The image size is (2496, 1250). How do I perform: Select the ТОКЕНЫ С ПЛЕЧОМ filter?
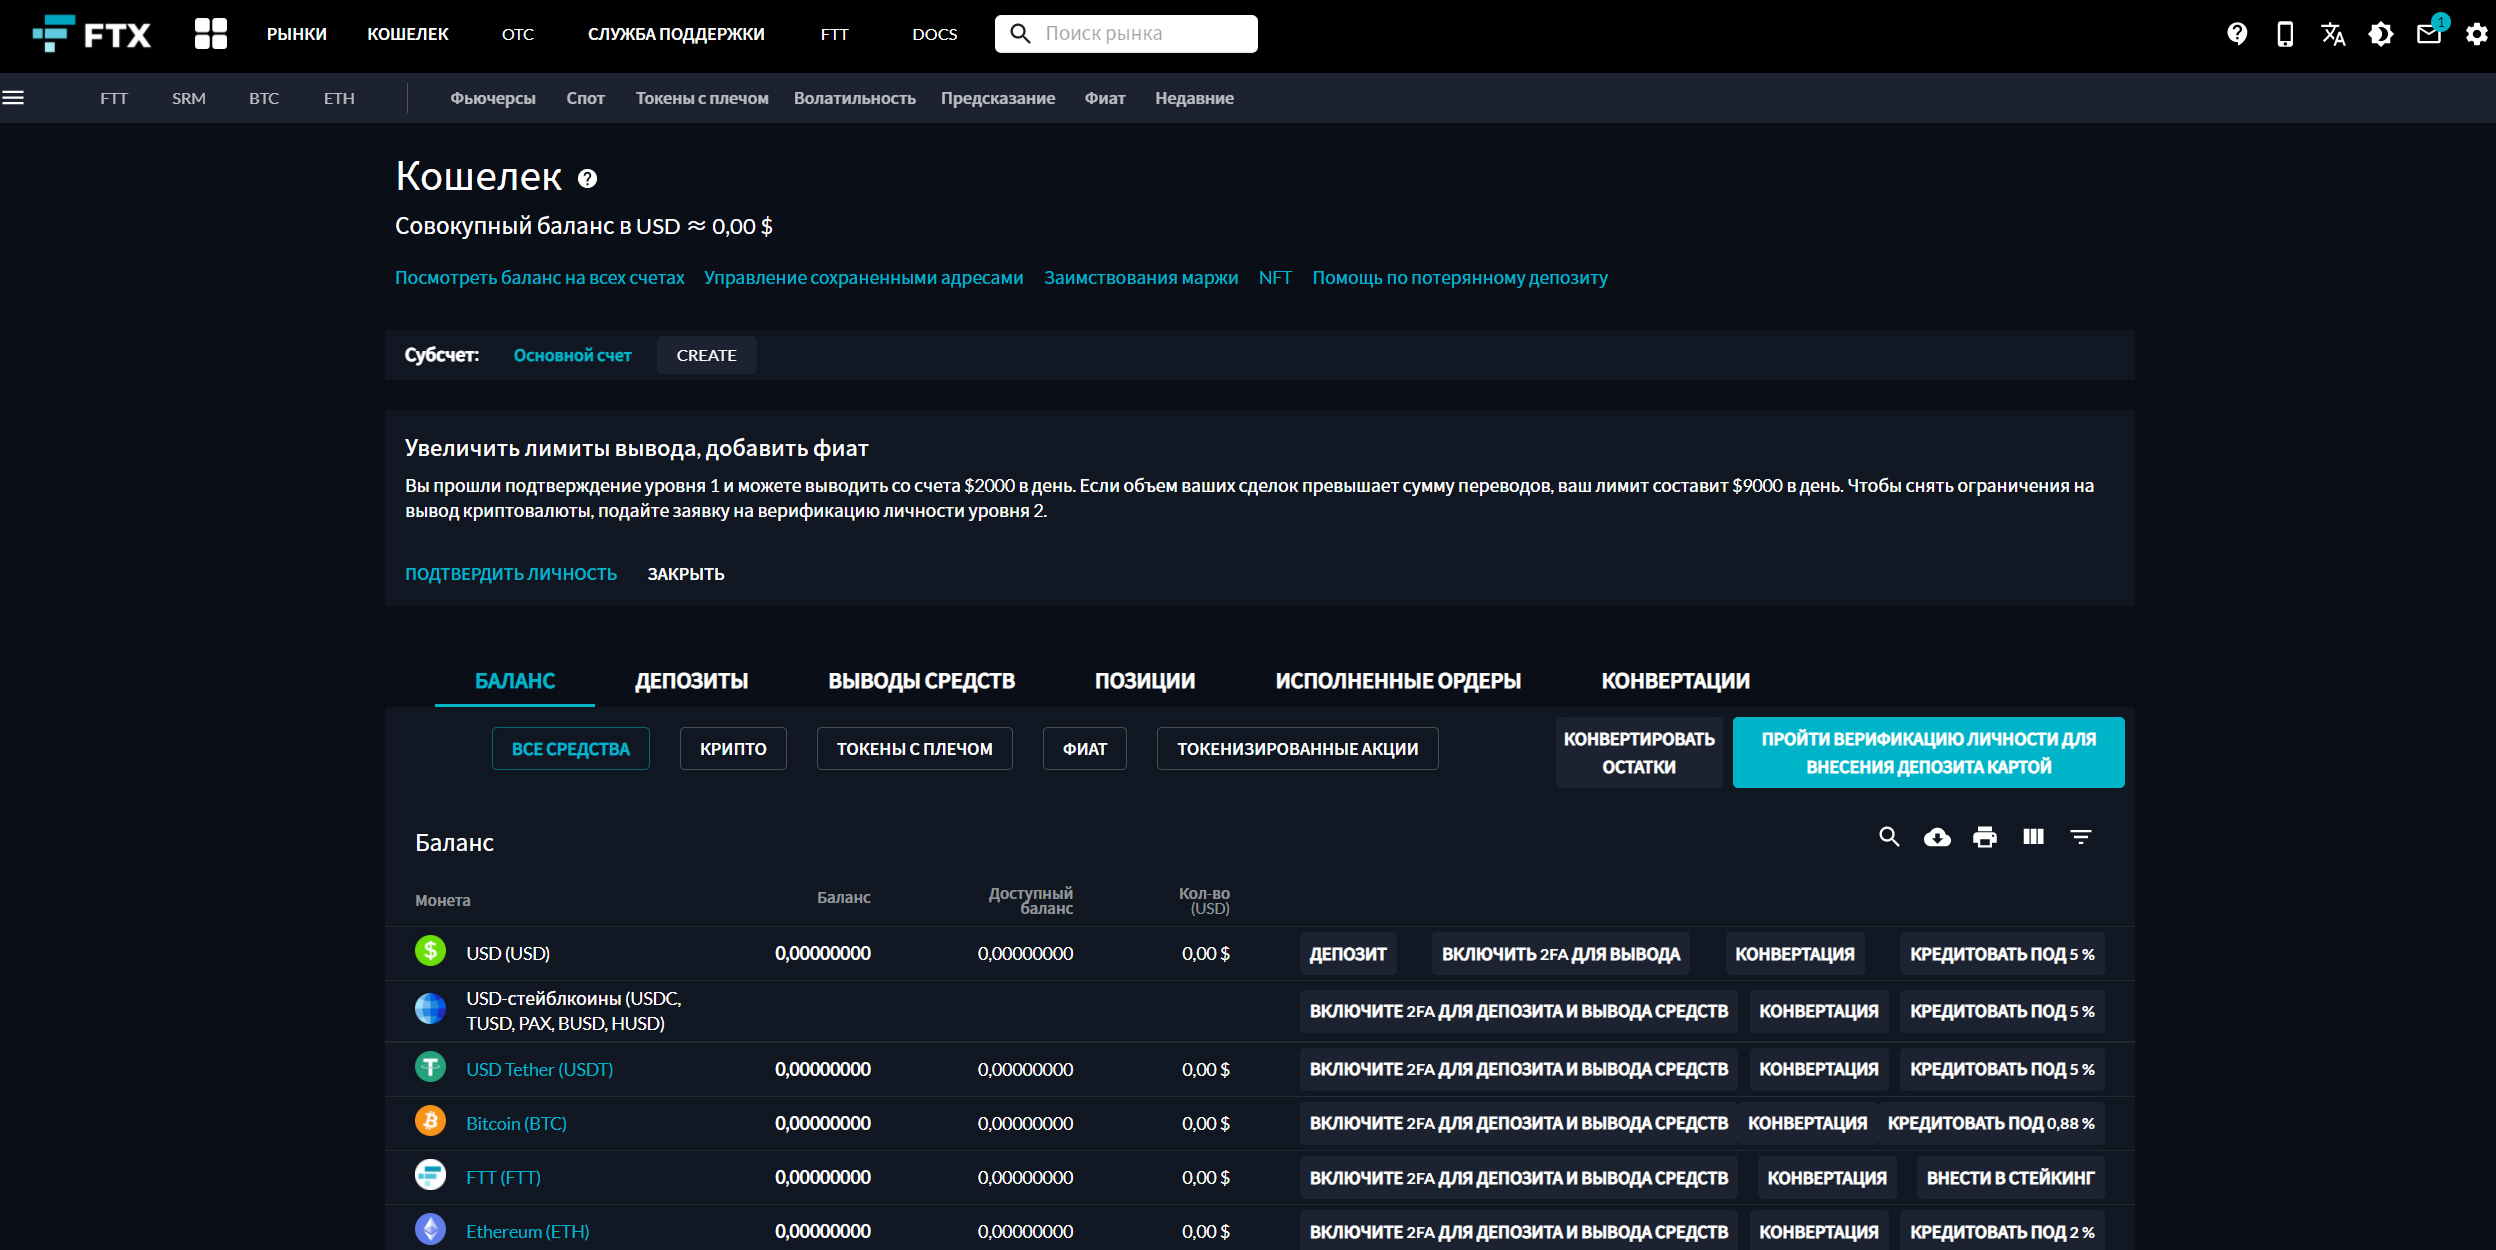(915, 749)
